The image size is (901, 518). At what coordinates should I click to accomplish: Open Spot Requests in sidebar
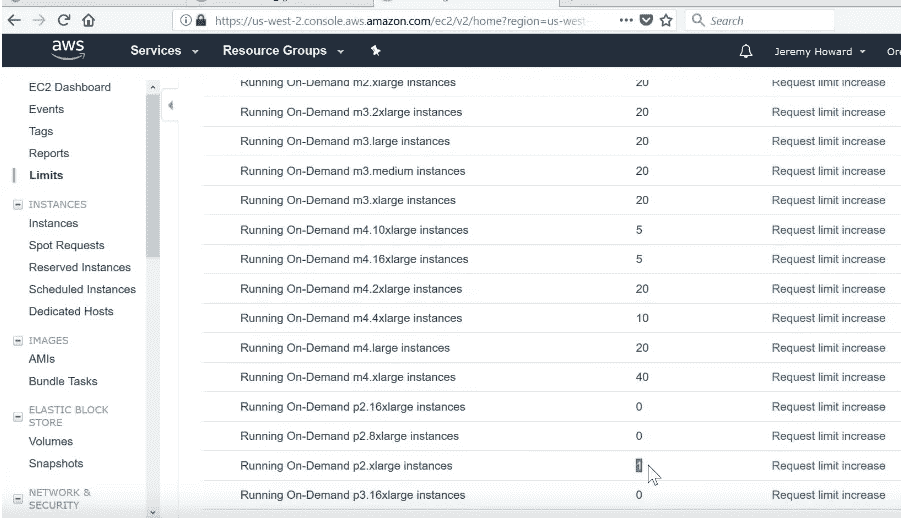(67, 245)
